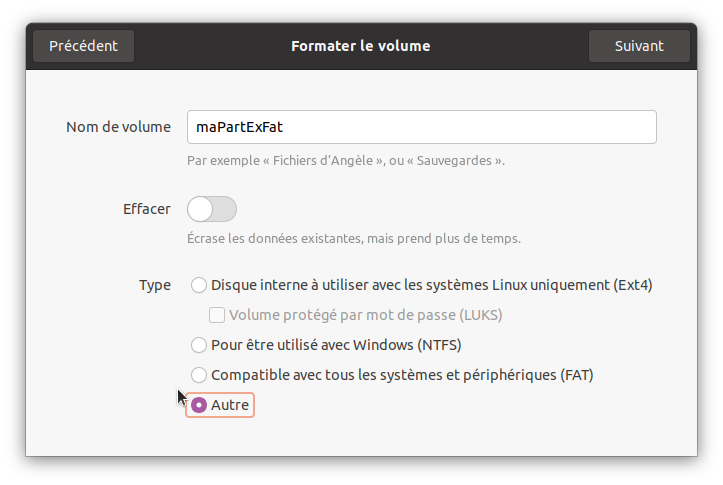Click the 'Nom de volume' label
The height and width of the screenshot is (485, 723).
(x=118, y=127)
